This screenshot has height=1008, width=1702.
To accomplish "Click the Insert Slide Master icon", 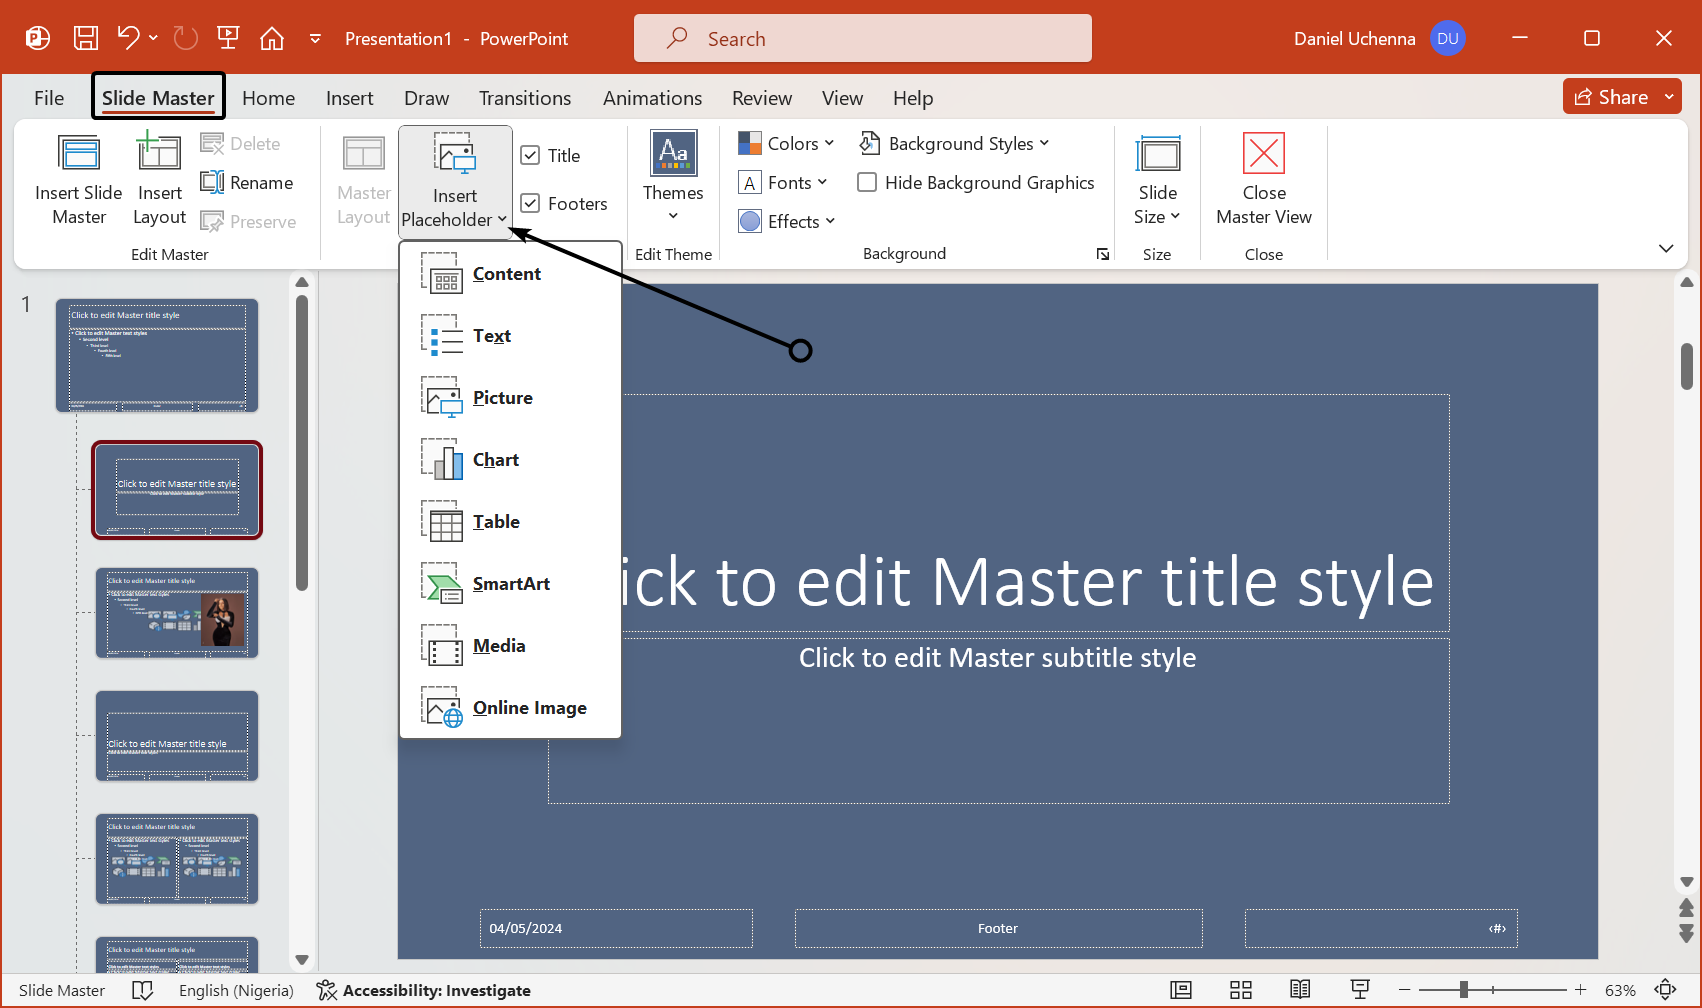I will 79,155.
